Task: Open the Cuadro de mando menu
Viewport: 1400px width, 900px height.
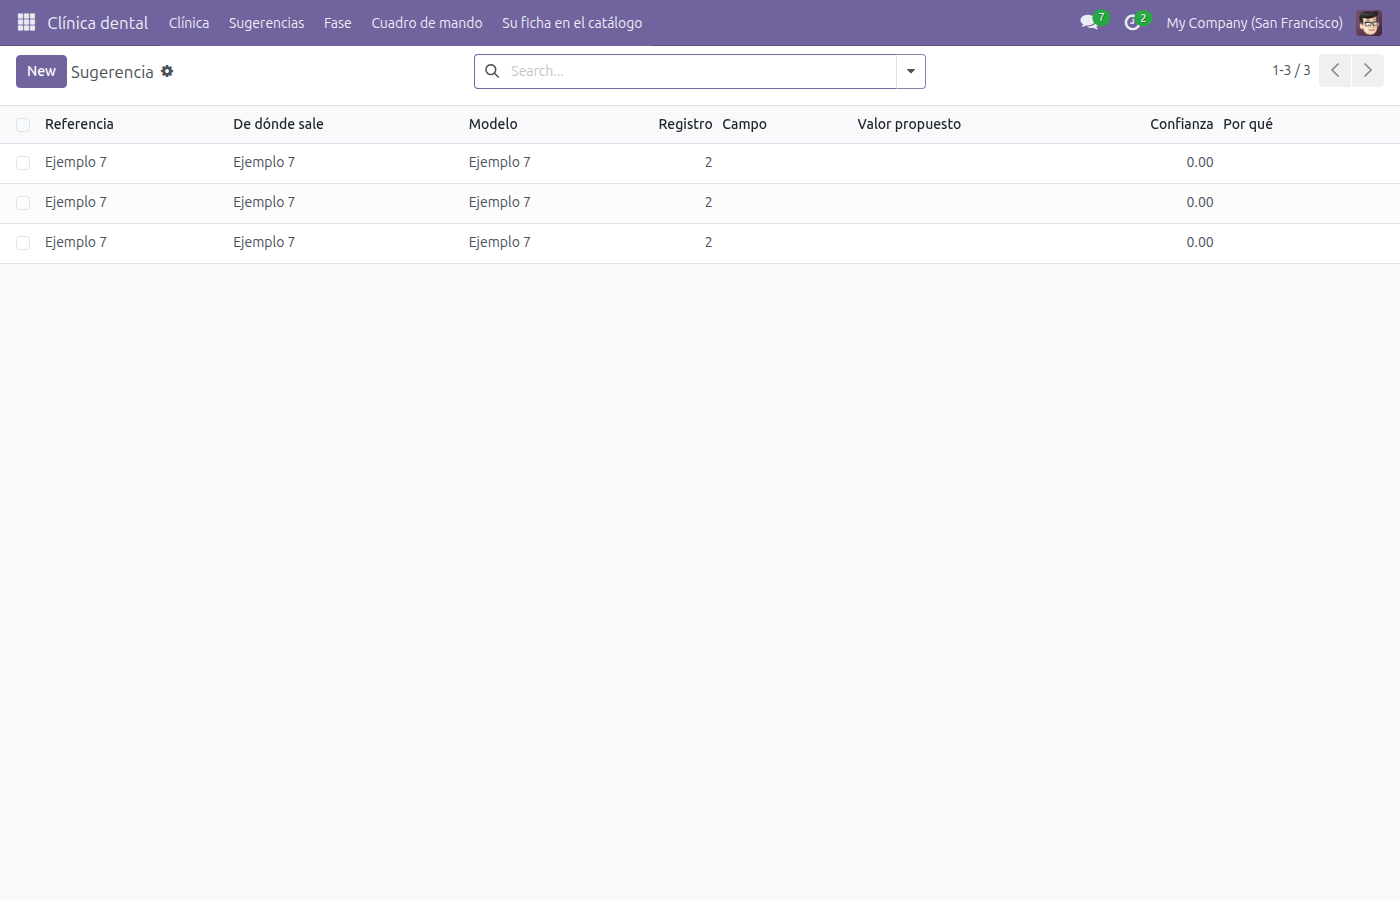Action: pos(427,22)
